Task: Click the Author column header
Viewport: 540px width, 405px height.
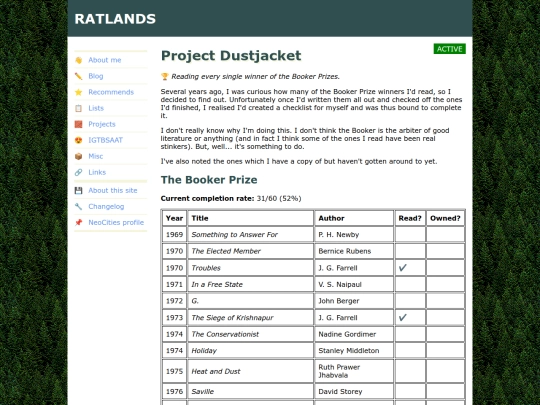Action: tap(354, 218)
